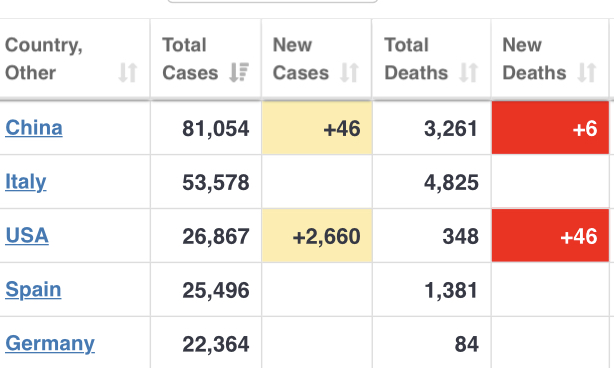
Task: Click the New Deaths column header
Action: click(x=550, y=58)
